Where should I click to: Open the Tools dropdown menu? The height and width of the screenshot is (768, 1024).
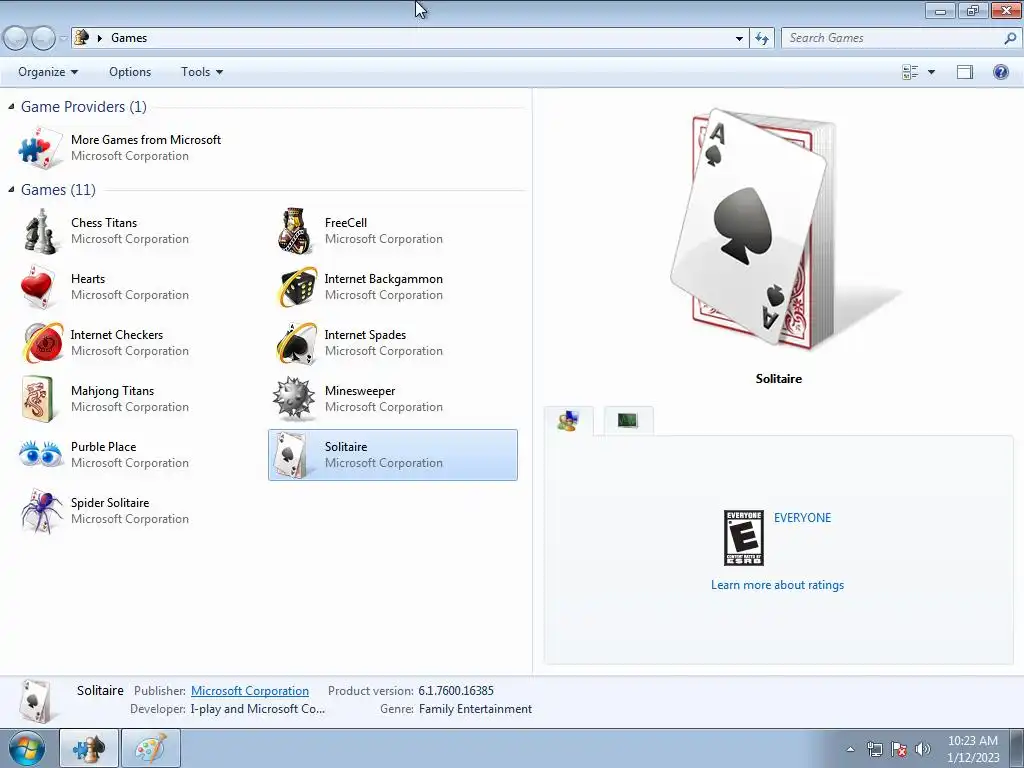tap(202, 72)
